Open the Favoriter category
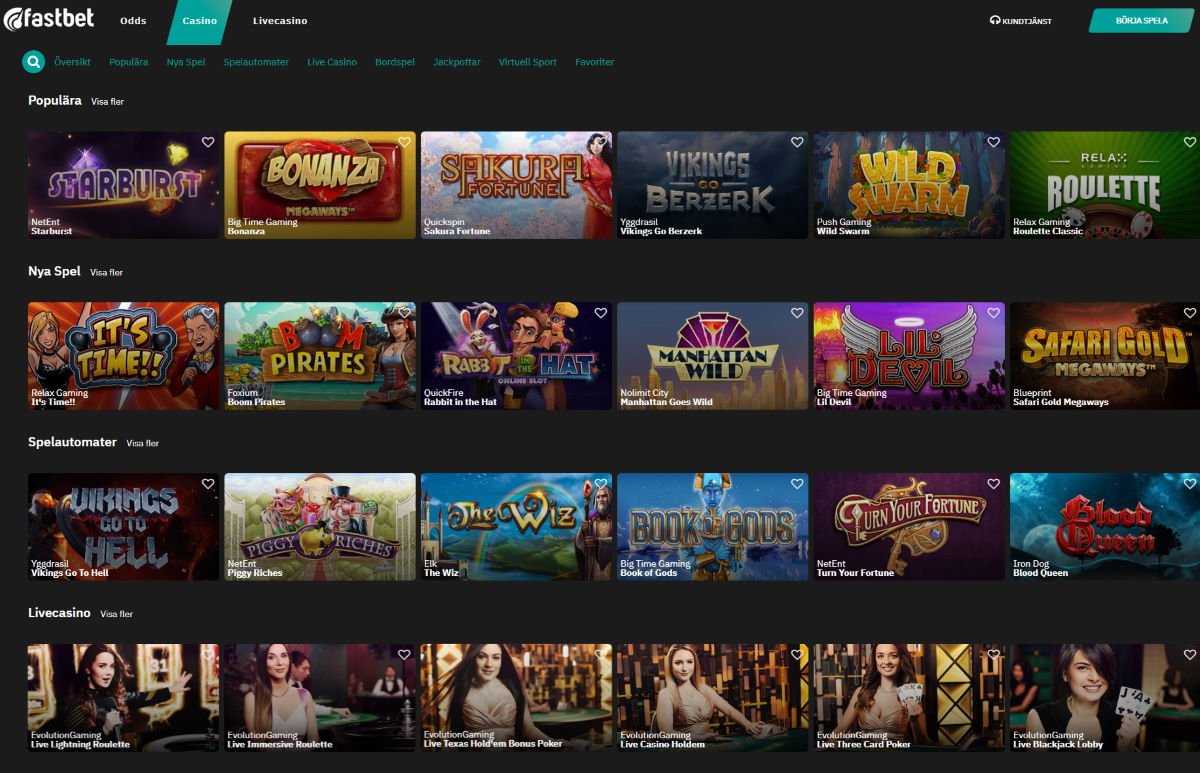Image resolution: width=1200 pixels, height=773 pixels. (x=595, y=62)
